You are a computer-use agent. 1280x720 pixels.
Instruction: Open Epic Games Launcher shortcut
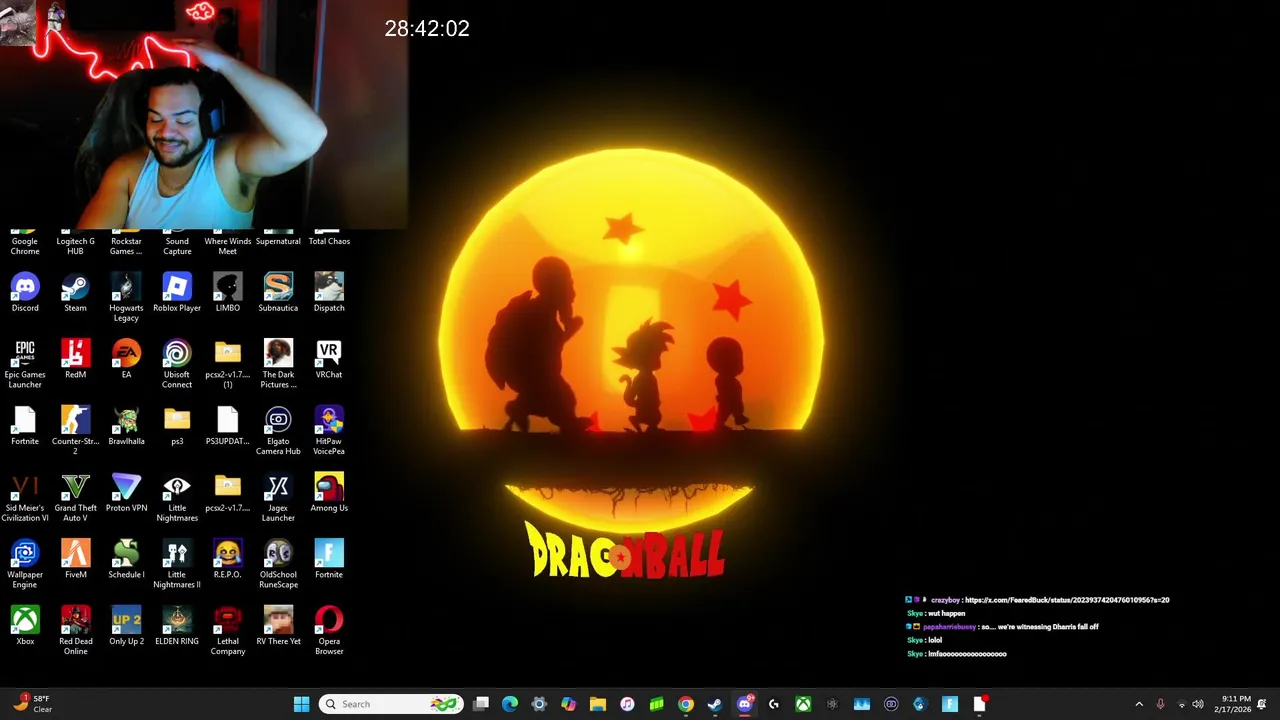point(25,365)
